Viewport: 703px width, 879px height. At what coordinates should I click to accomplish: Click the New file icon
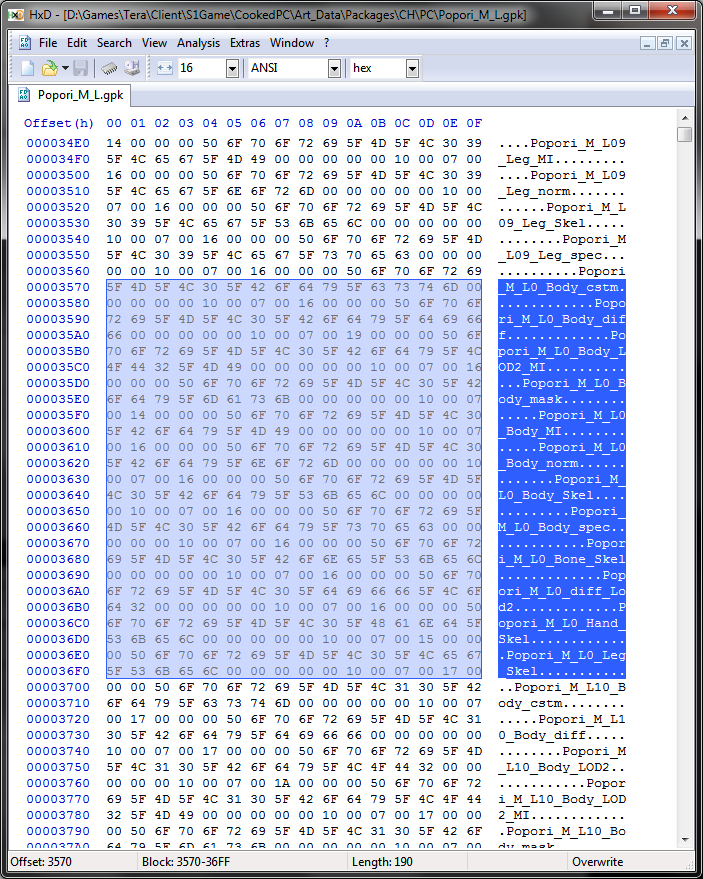(28, 68)
